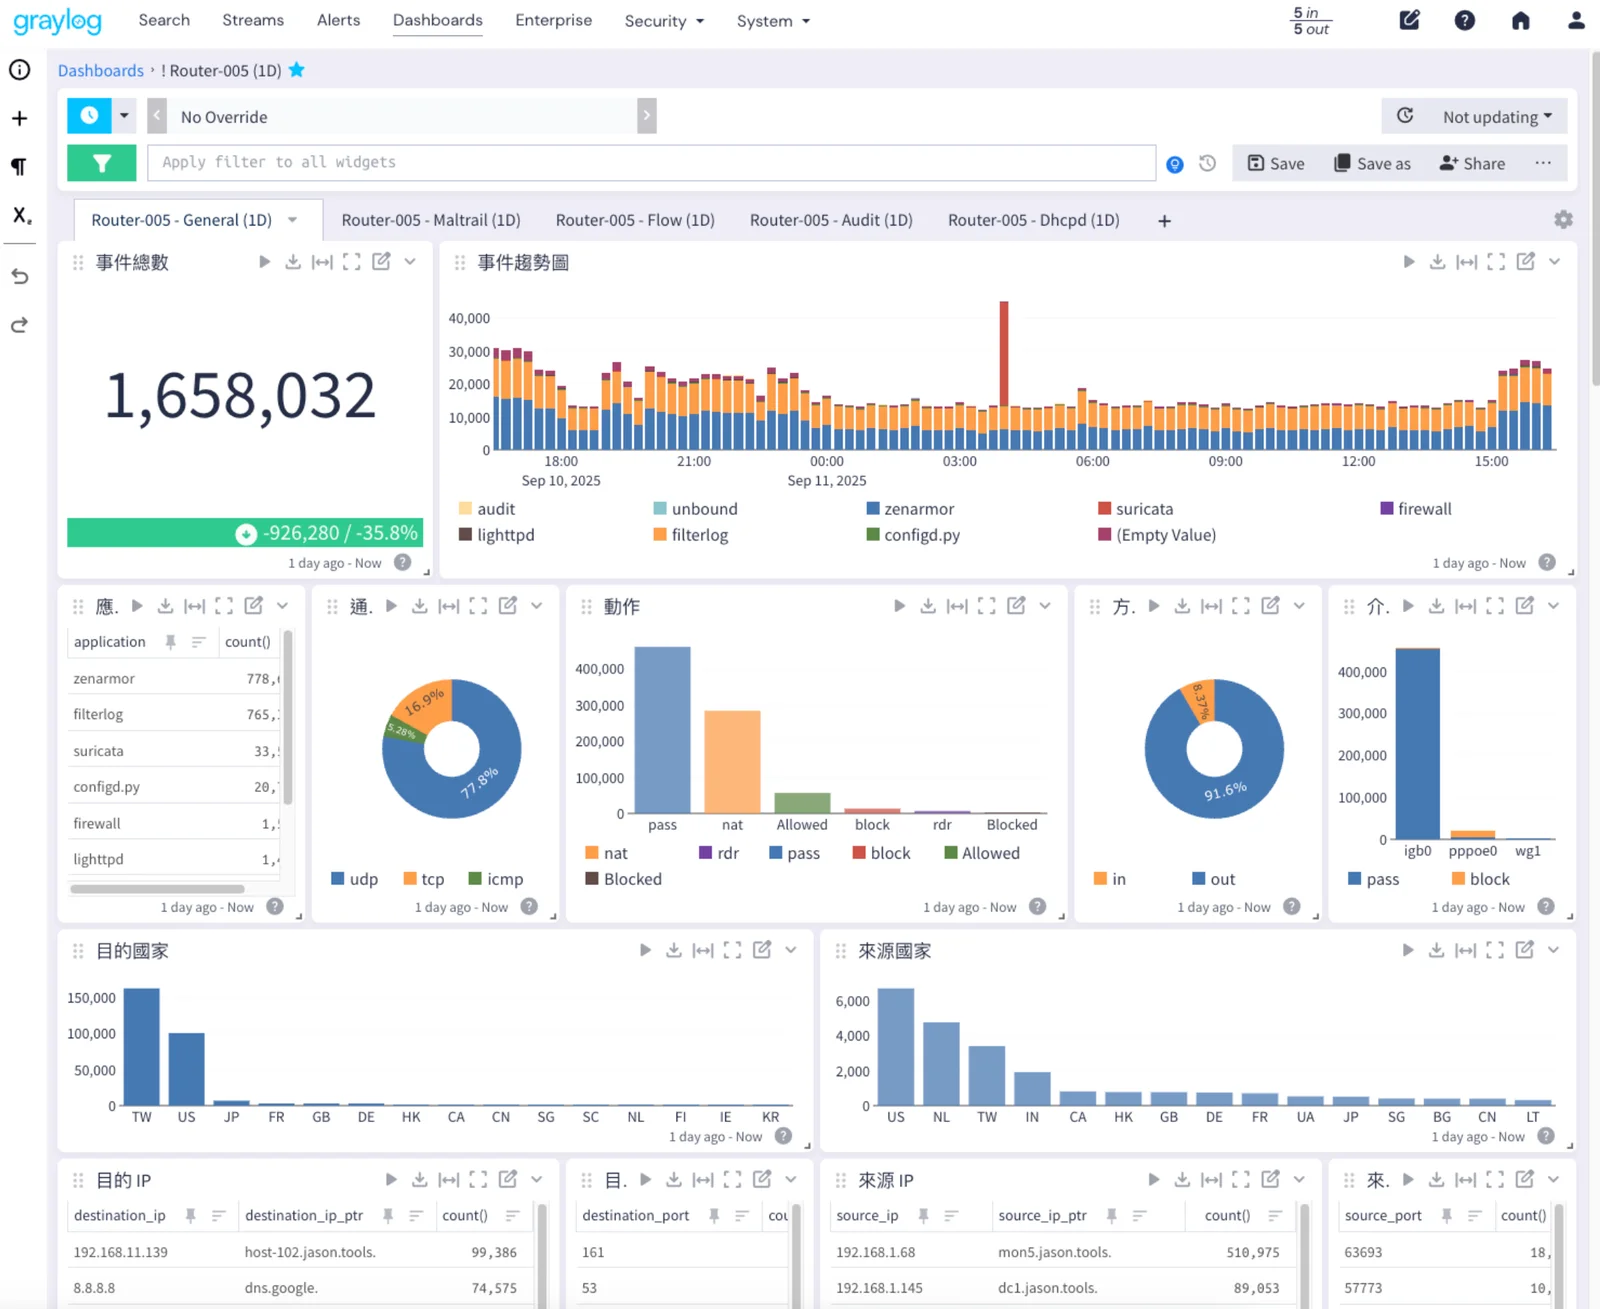The height and width of the screenshot is (1309, 1600).
Task: Pin the source_ip_ptr column
Action: (1111, 1216)
